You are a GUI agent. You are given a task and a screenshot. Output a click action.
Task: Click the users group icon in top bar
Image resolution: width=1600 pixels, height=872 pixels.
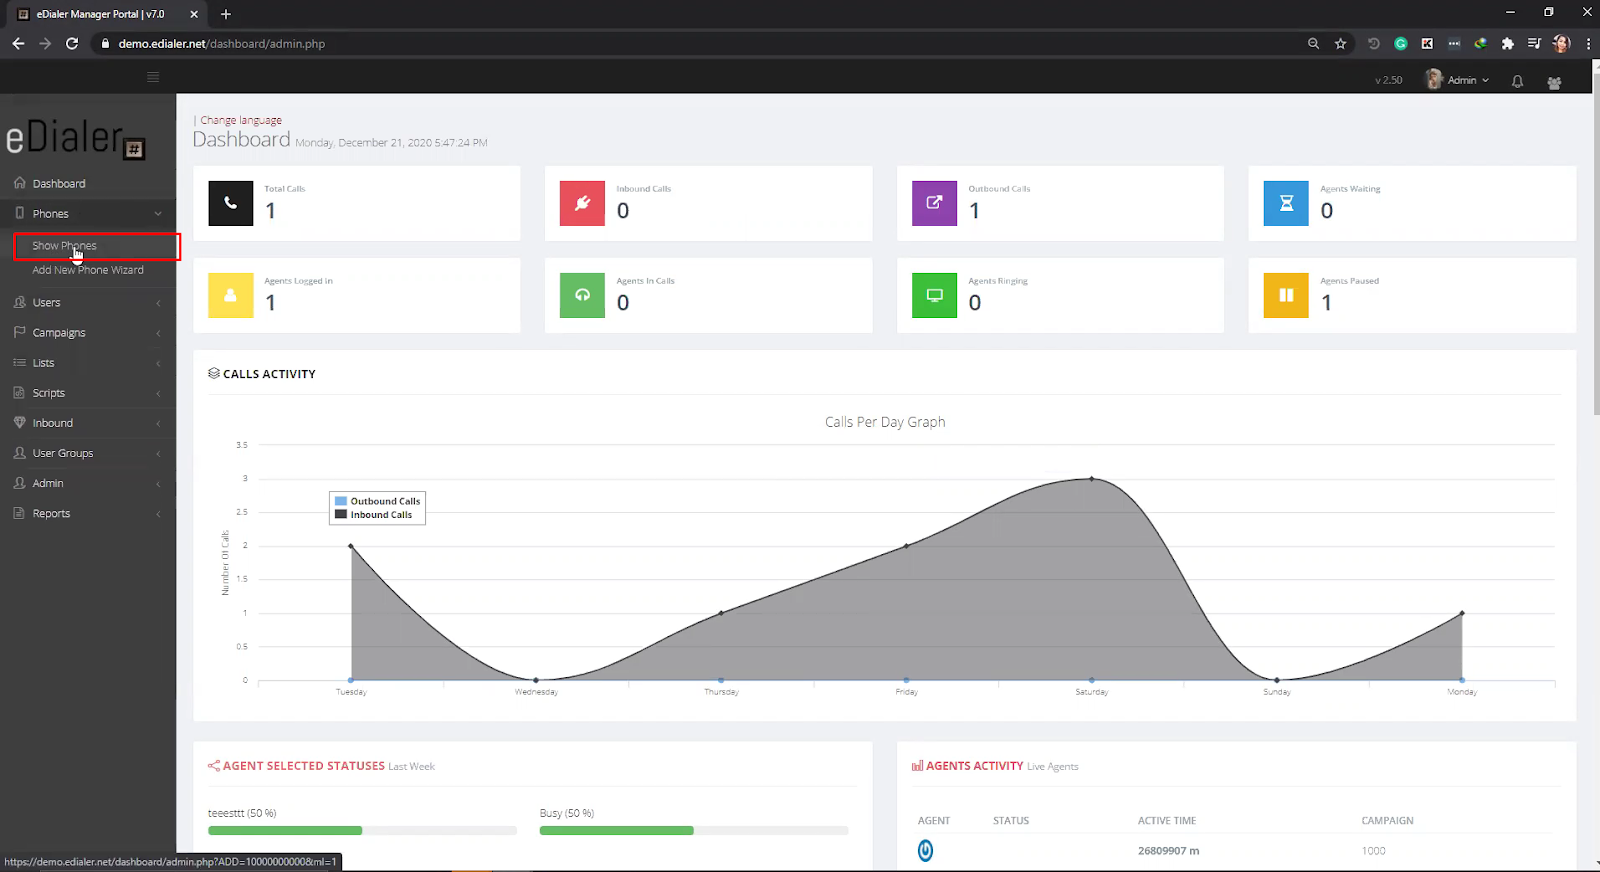pos(1554,83)
